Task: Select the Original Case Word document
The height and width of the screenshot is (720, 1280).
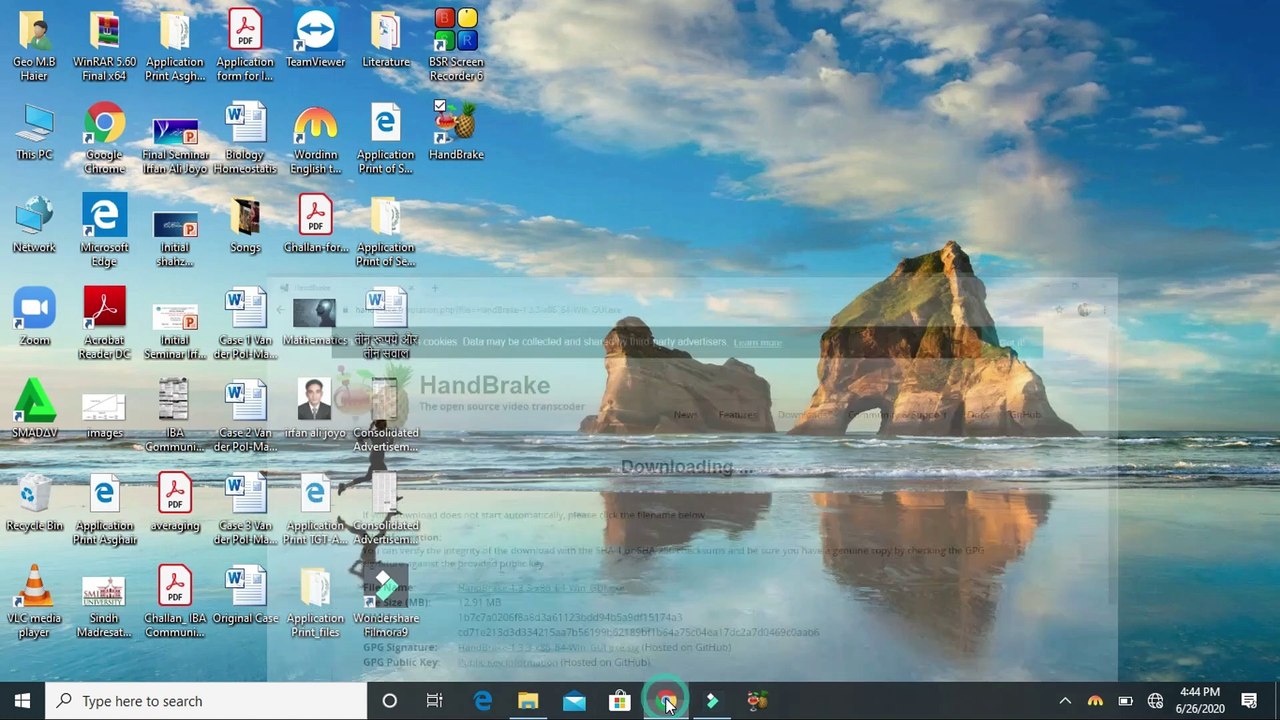Action: [245, 595]
